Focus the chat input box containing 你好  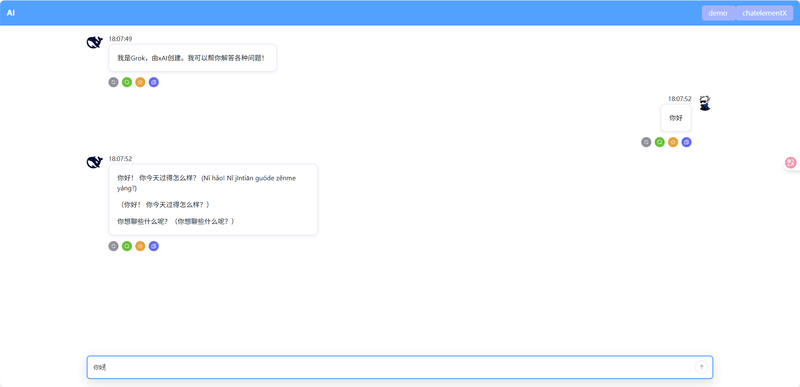(399, 367)
